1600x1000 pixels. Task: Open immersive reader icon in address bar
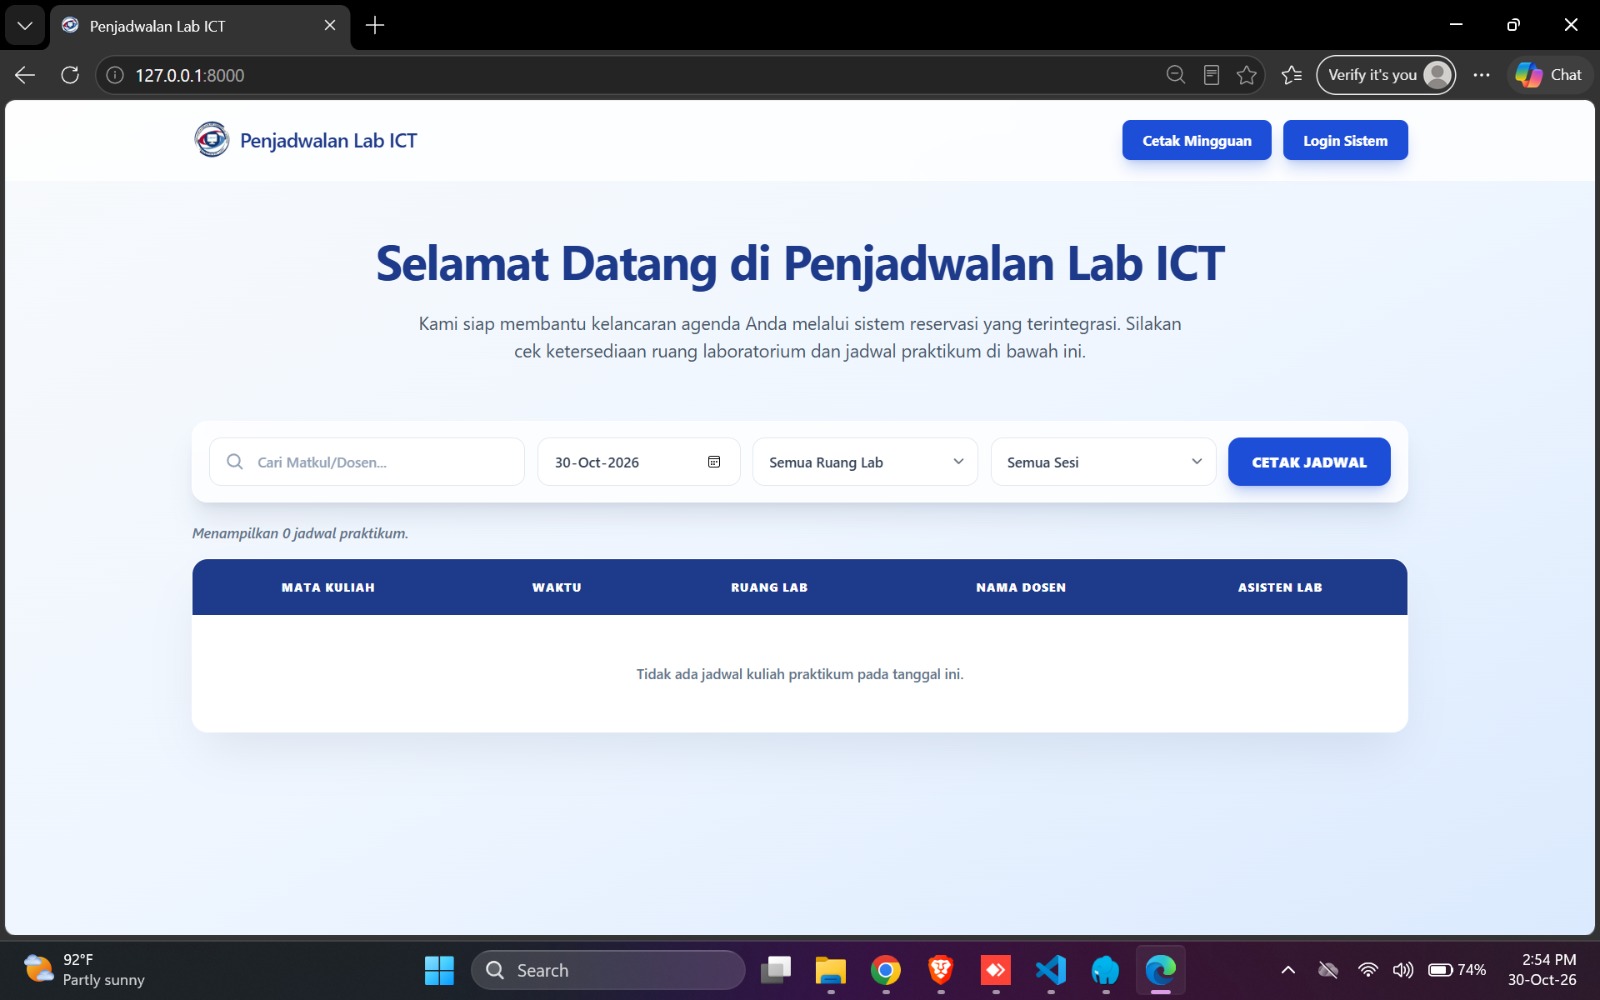[x=1211, y=75]
